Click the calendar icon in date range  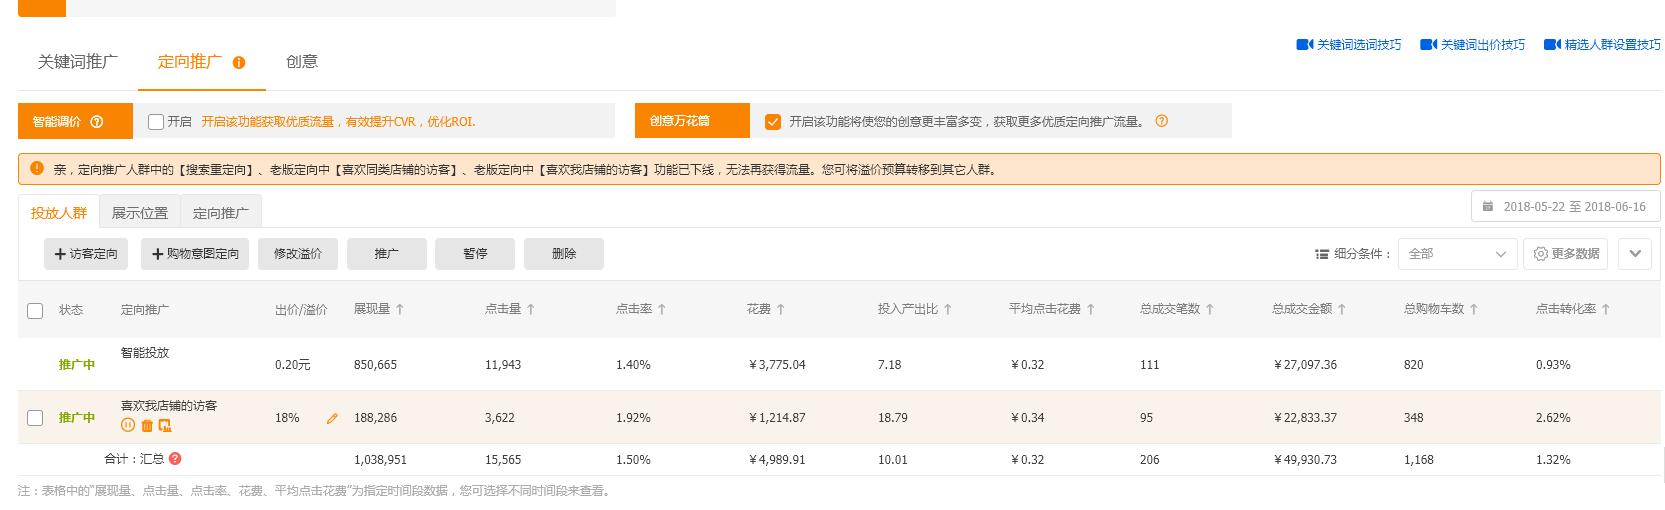coord(1488,207)
